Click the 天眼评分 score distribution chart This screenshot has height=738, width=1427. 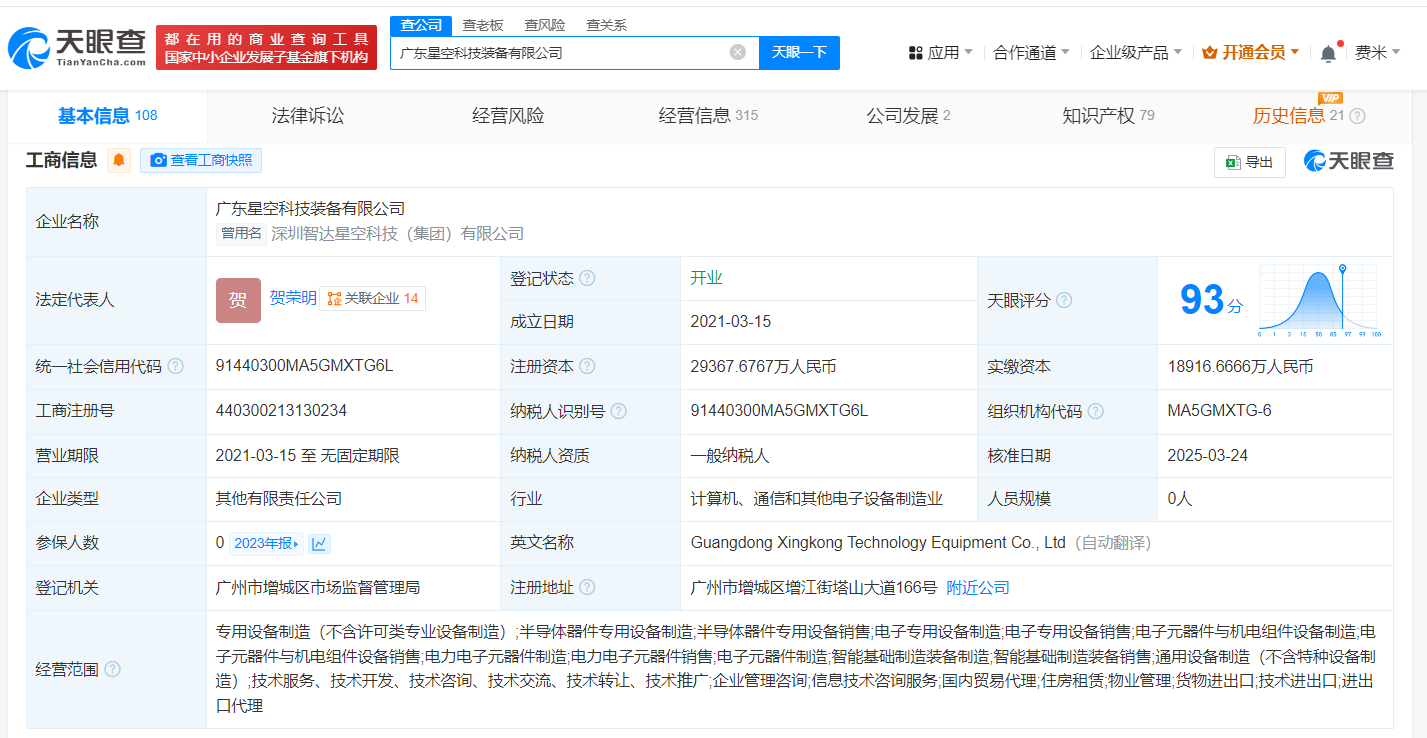1318,299
